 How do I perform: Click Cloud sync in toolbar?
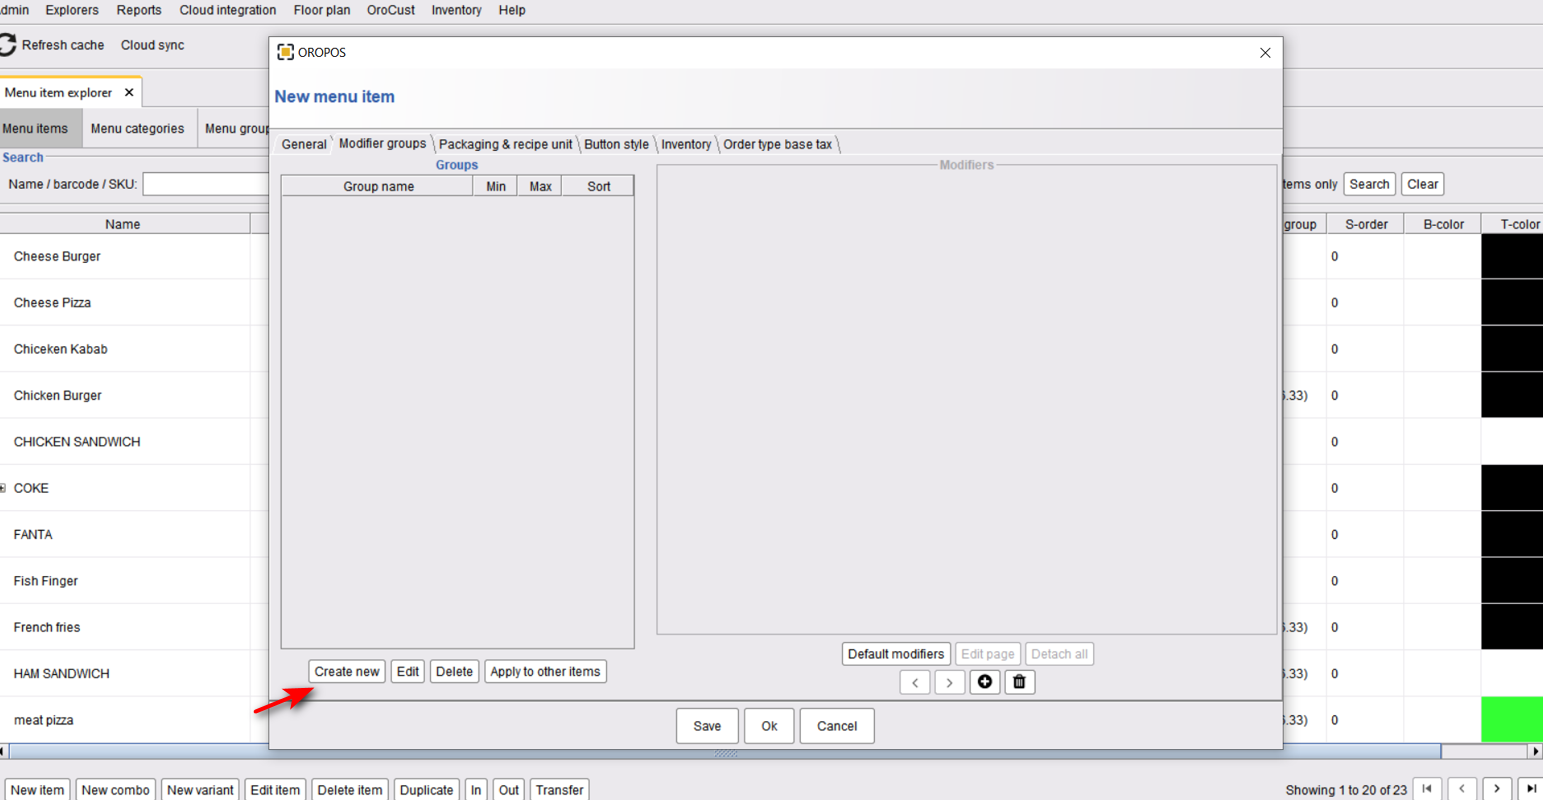[x=152, y=45]
